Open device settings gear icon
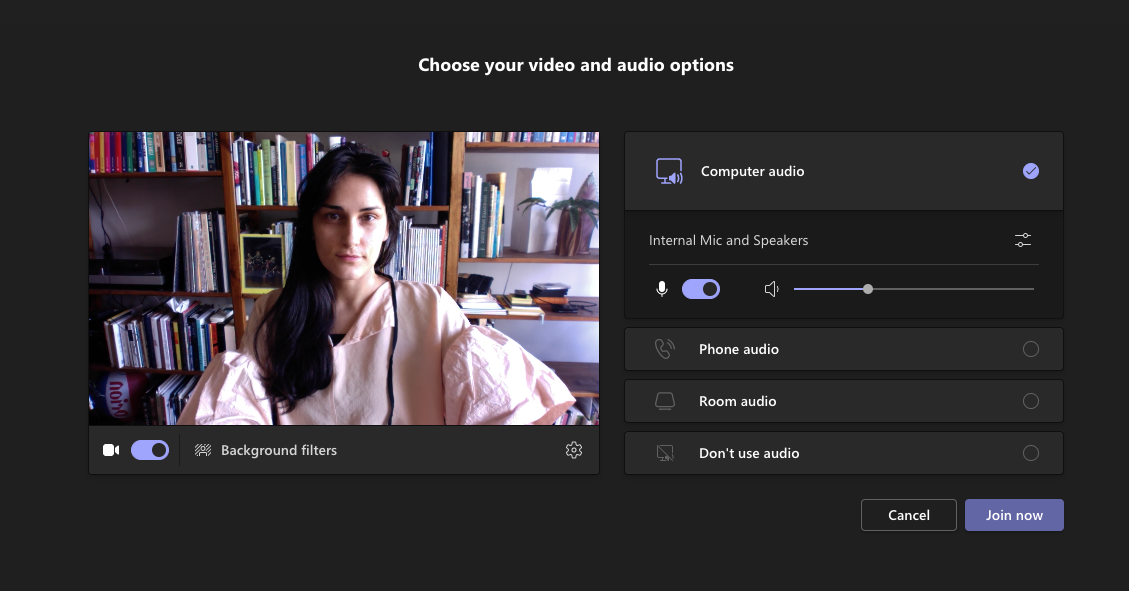This screenshot has height=591, width=1129. tap(574, 450)
